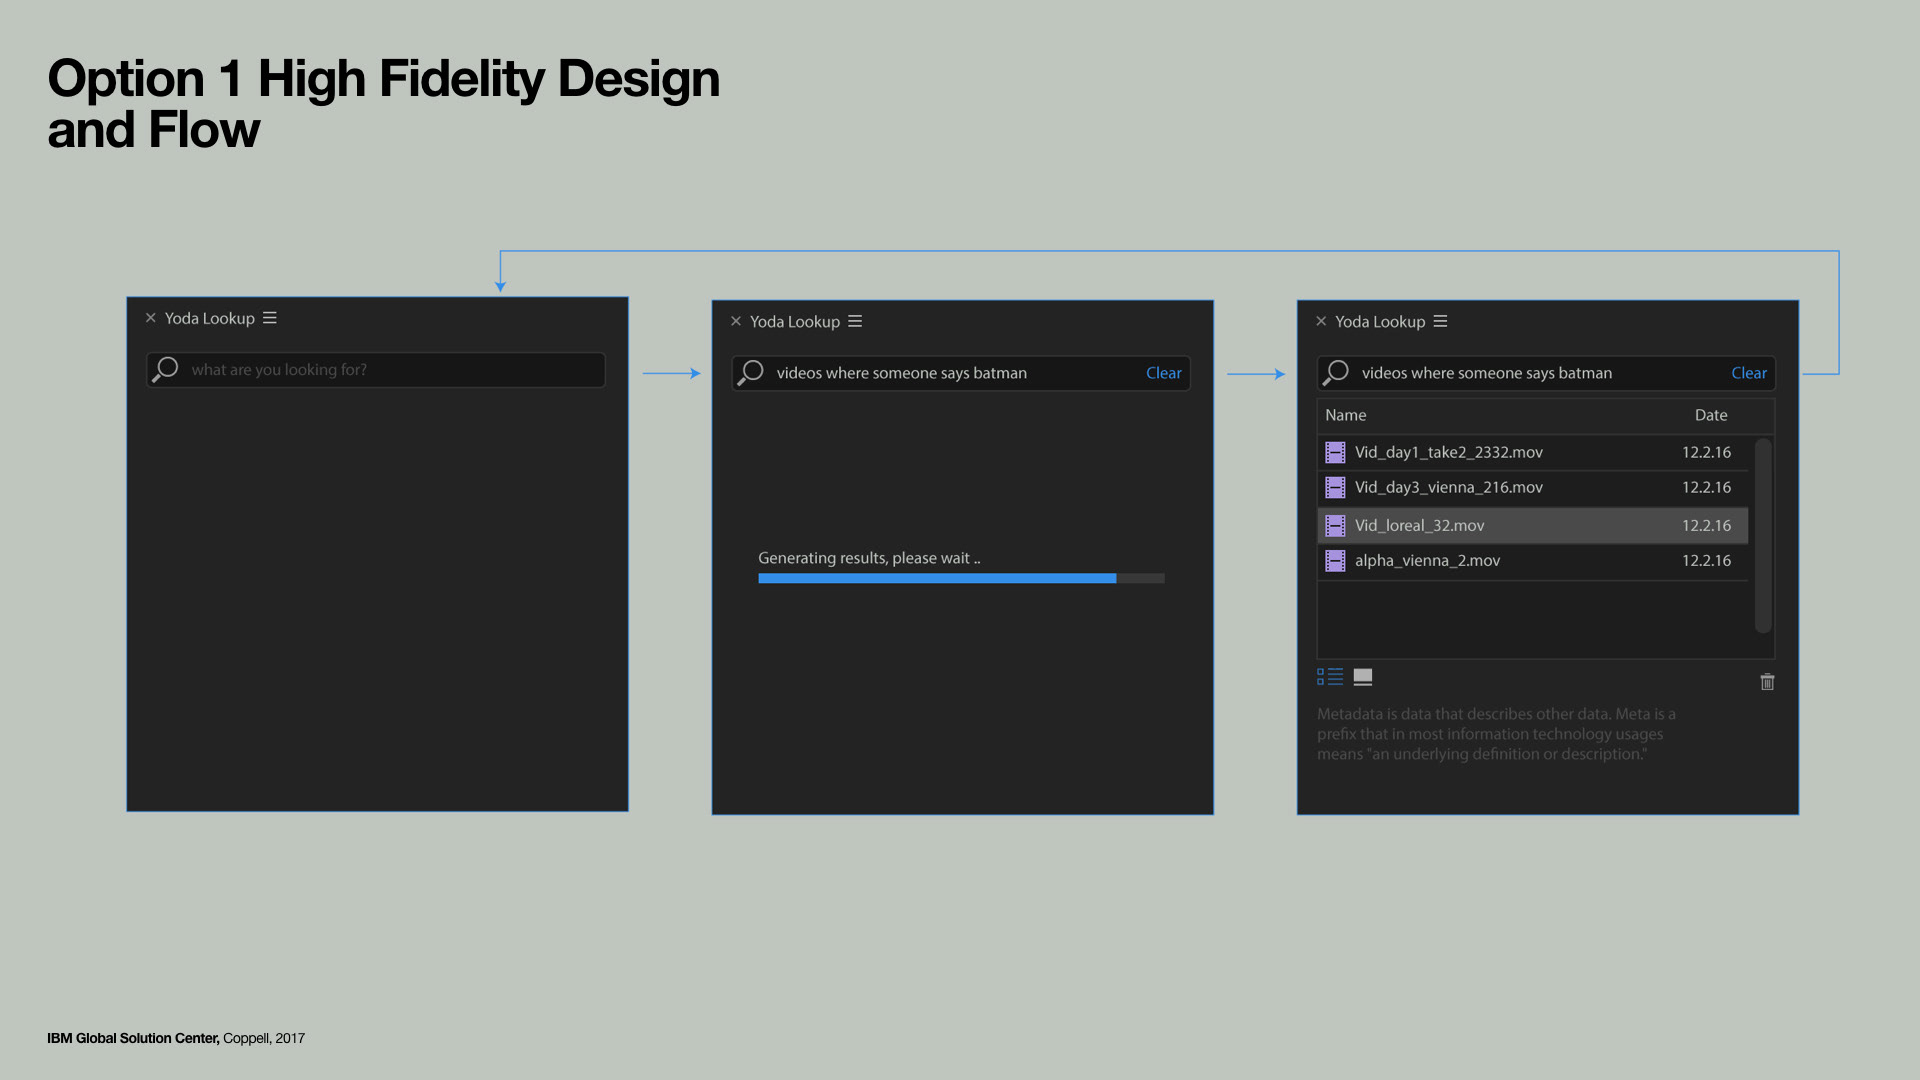The height and width of the screenshot is (1080, 1920).
Task: Click trash icon below results list
Action: (x=1767, y=682)
